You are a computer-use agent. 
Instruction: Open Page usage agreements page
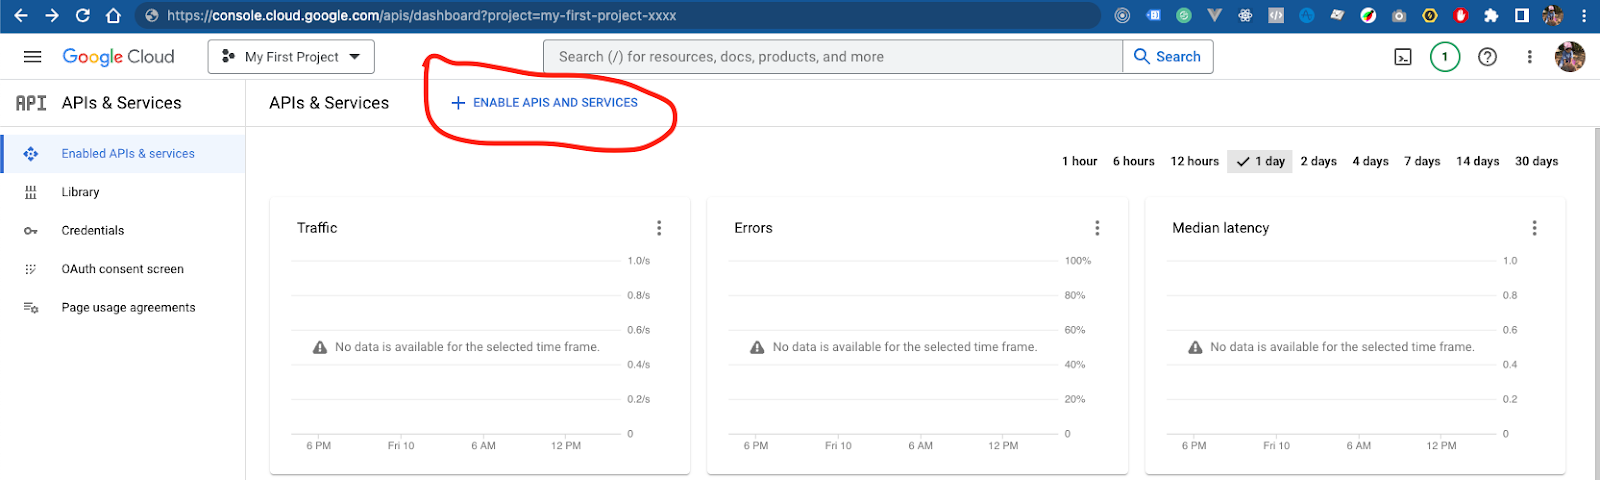(x=123, y=308)
